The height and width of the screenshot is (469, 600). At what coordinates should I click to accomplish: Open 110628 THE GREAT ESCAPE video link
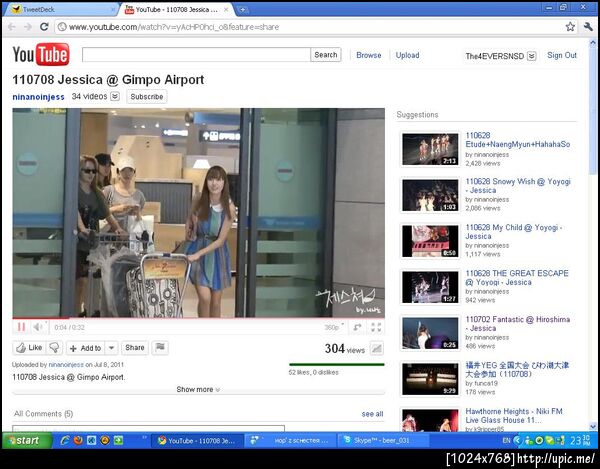[x=517, y=278]
